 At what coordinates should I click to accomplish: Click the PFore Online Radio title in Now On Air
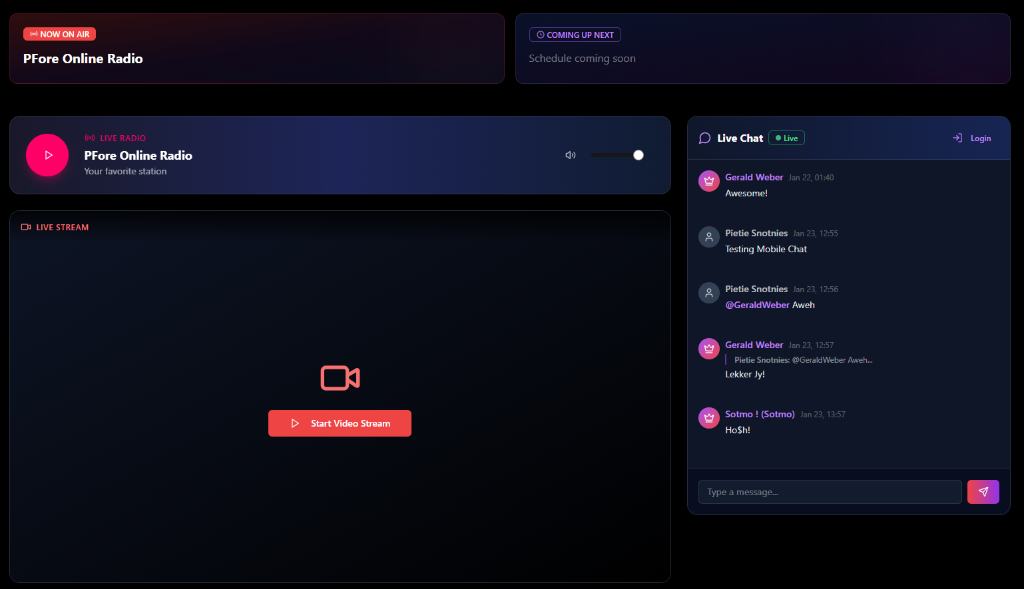pos(83,59)
